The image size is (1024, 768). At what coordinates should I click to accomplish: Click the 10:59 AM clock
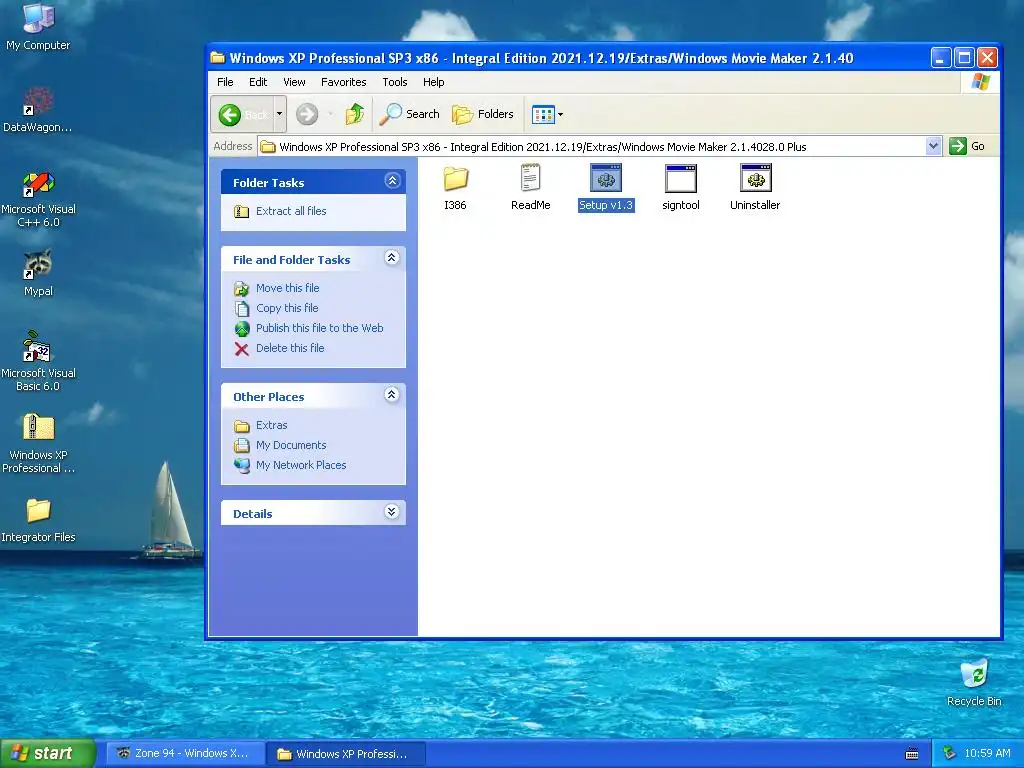pos(987,754)
